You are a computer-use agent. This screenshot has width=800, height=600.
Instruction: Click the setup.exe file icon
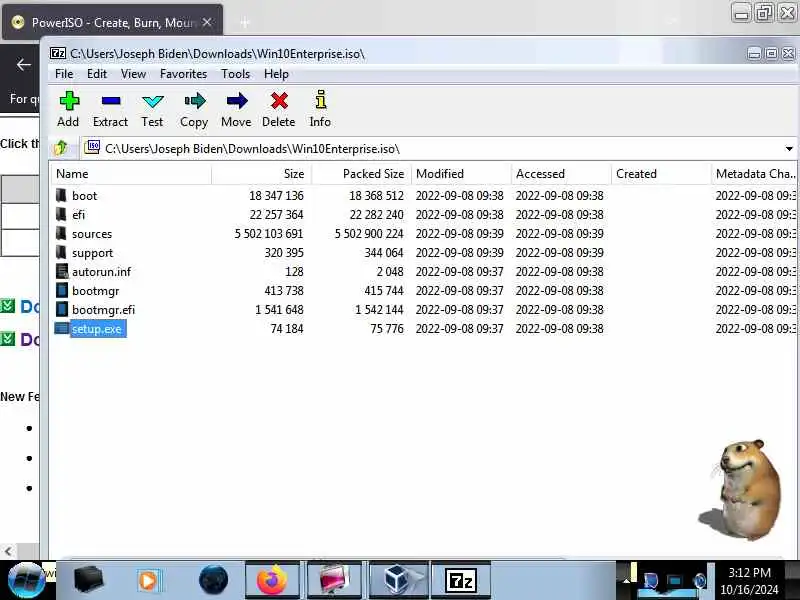[61, 329]
